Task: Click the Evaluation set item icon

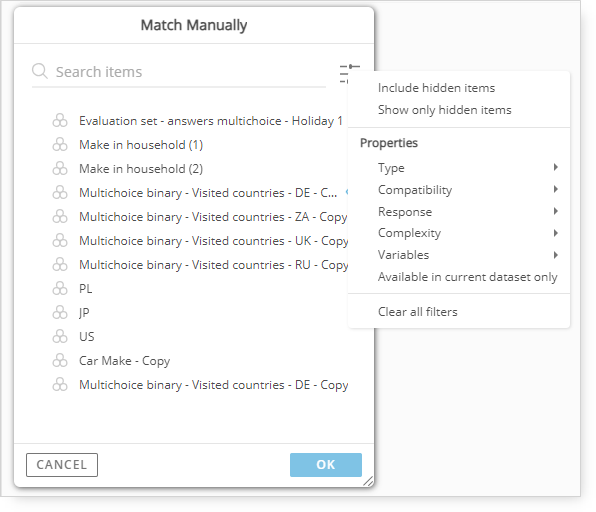Action: (x=60, y=121)
